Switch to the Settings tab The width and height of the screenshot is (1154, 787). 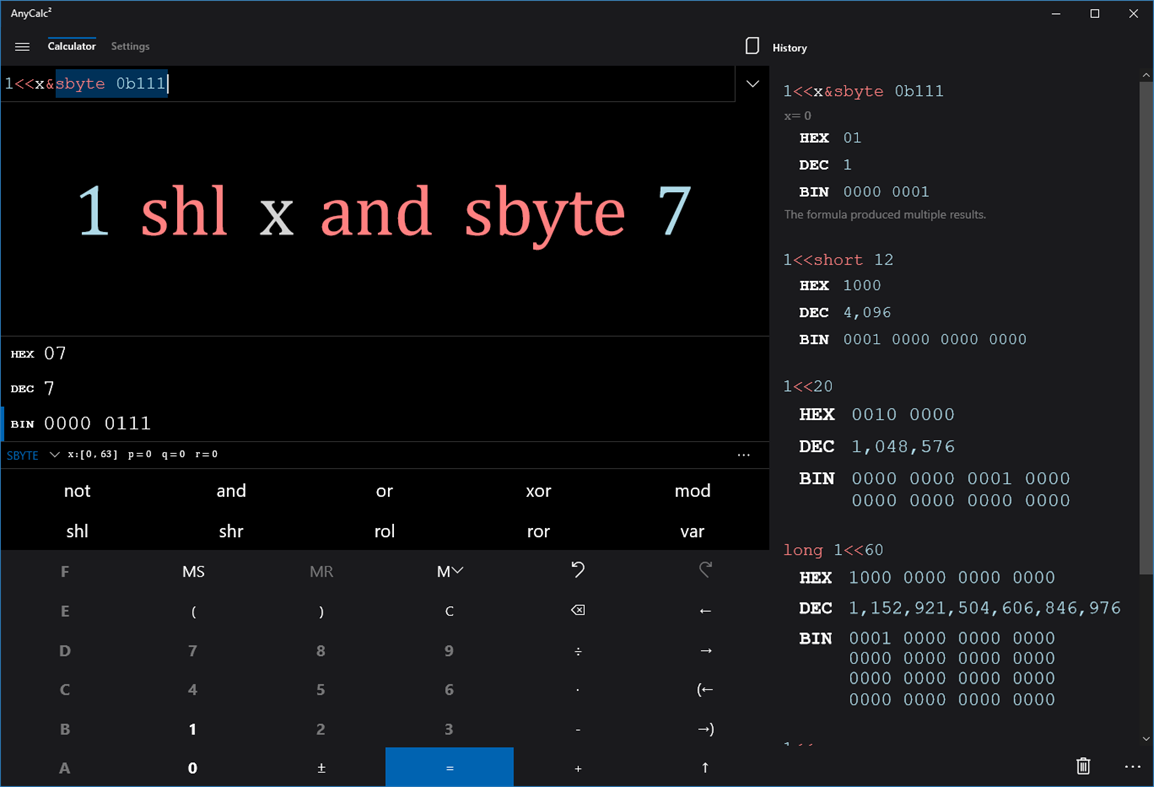130,46
